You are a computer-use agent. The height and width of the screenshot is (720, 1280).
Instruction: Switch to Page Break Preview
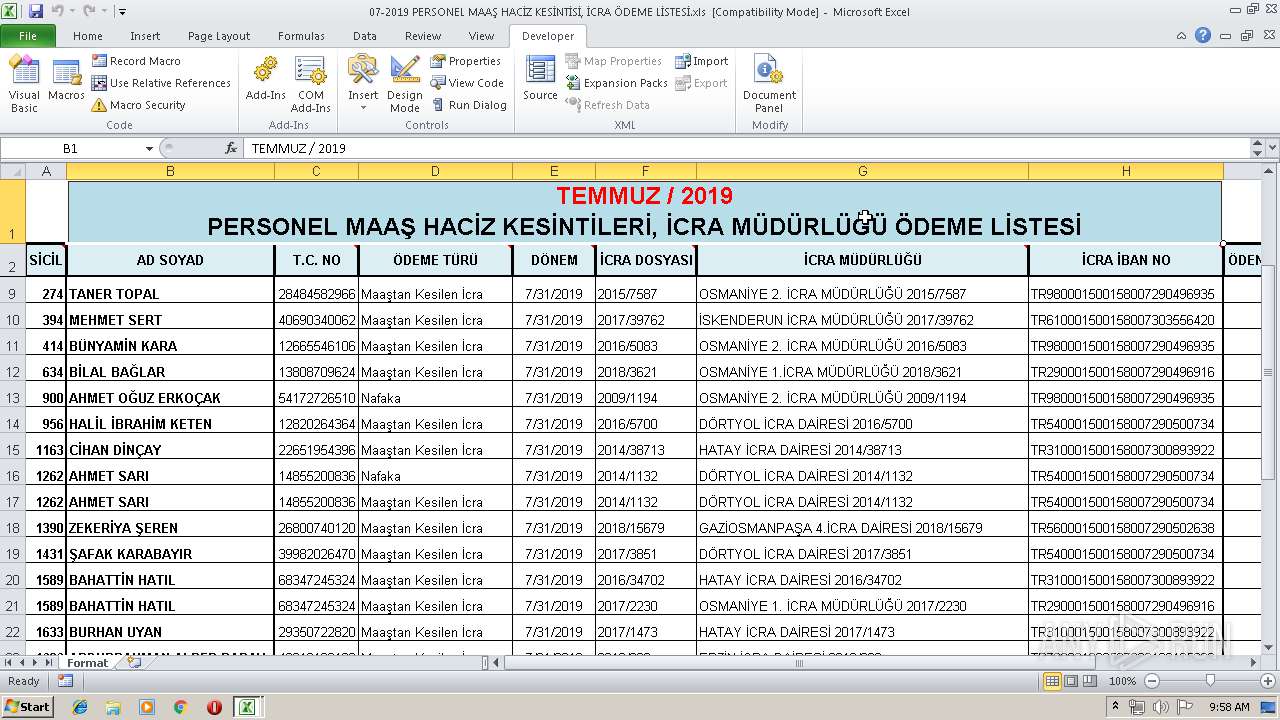pos(1088,681)
